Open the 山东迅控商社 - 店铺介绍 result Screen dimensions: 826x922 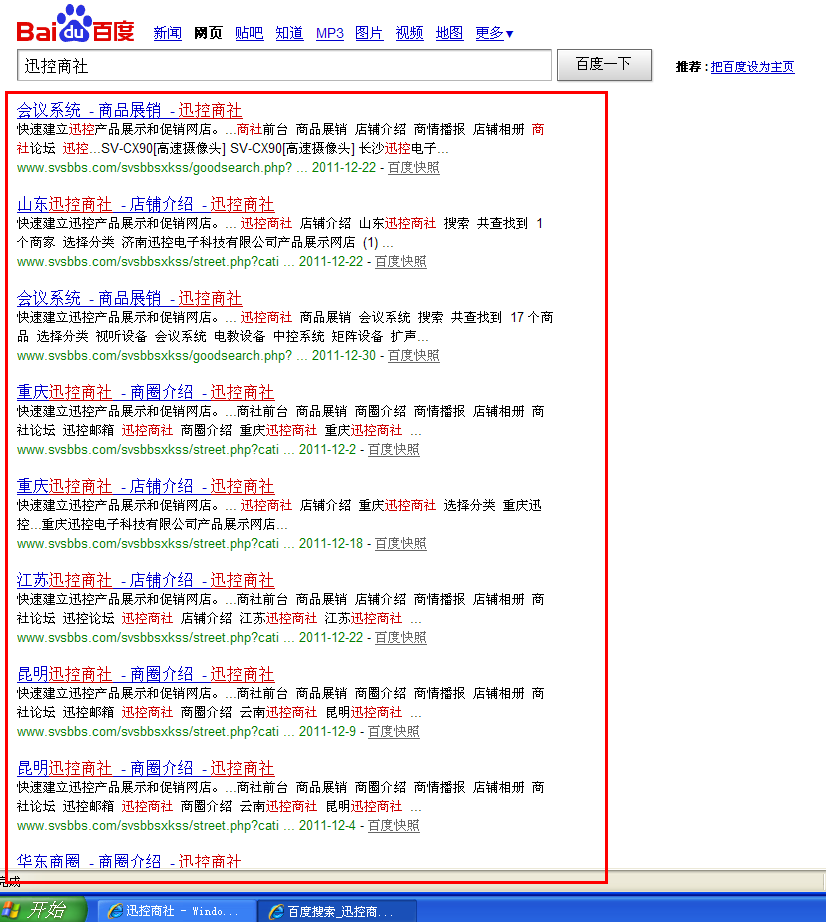pos(145,204)
